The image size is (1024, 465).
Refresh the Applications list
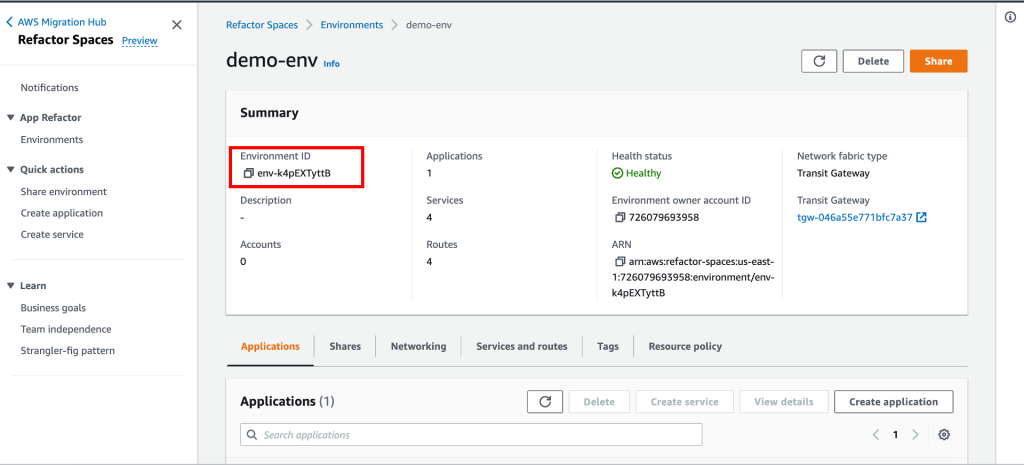pos(545,401)
